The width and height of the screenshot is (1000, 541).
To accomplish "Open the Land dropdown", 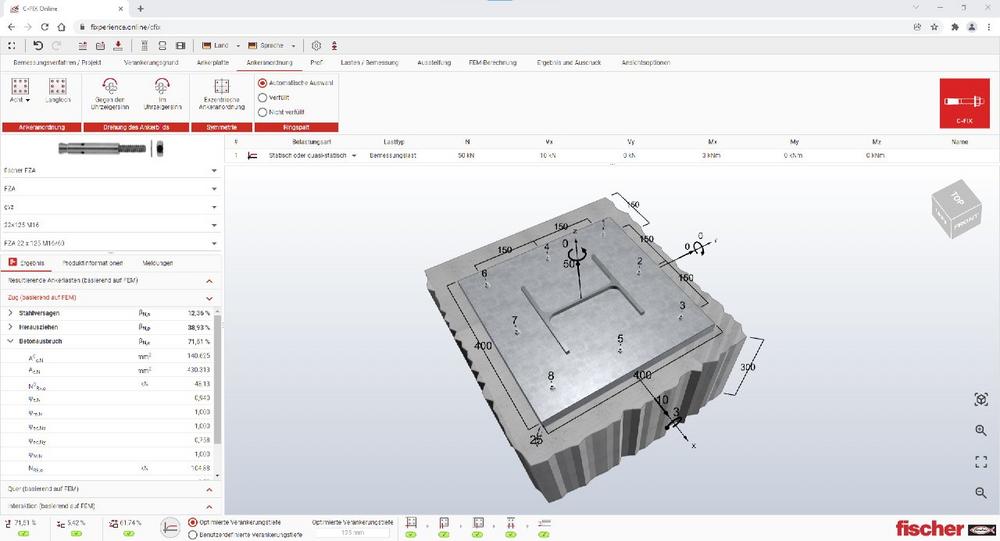I will click(221, 45).
